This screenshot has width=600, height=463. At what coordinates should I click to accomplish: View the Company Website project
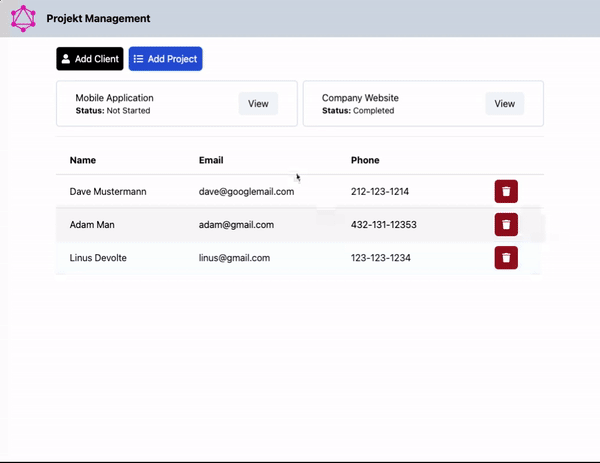click(505, 104)
